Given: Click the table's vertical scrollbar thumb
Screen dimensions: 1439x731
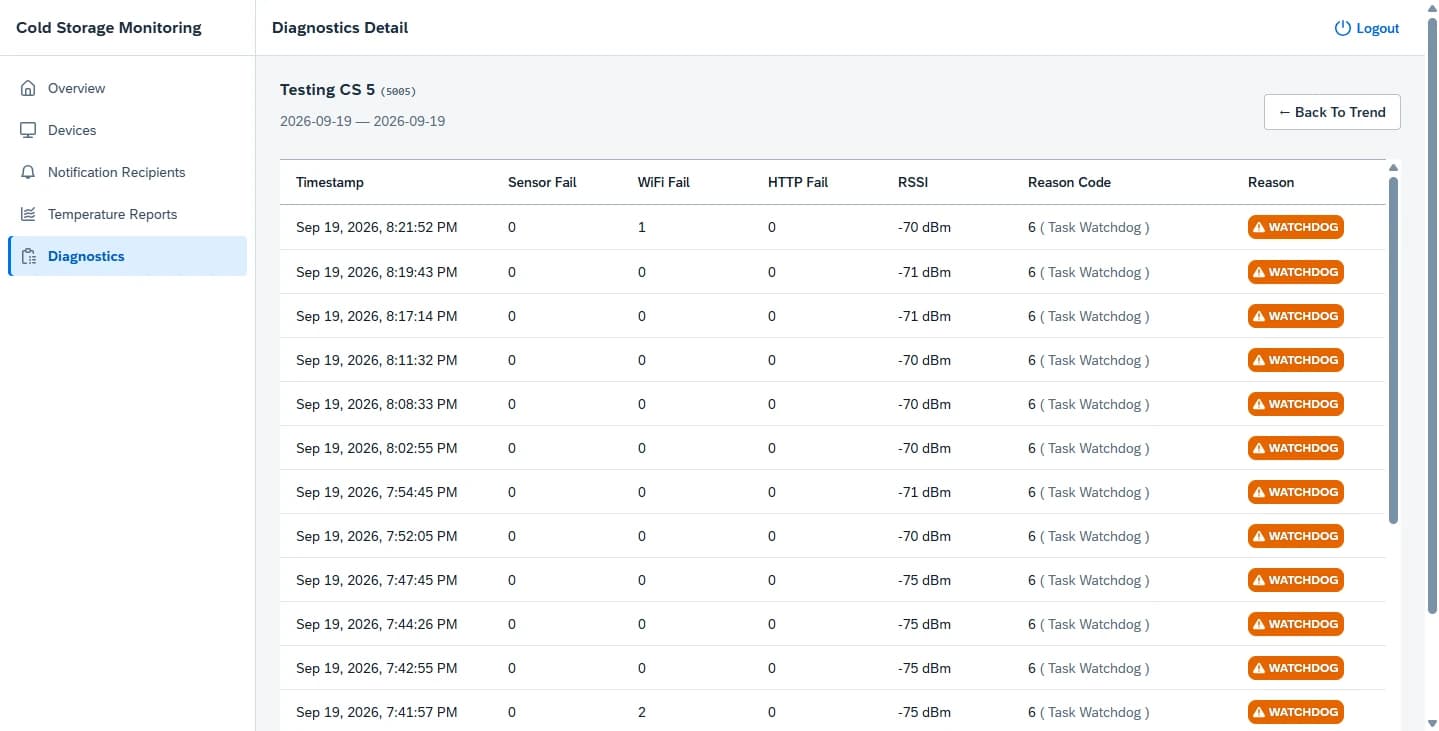Looking at the screenshot, I should [1393, 350].
